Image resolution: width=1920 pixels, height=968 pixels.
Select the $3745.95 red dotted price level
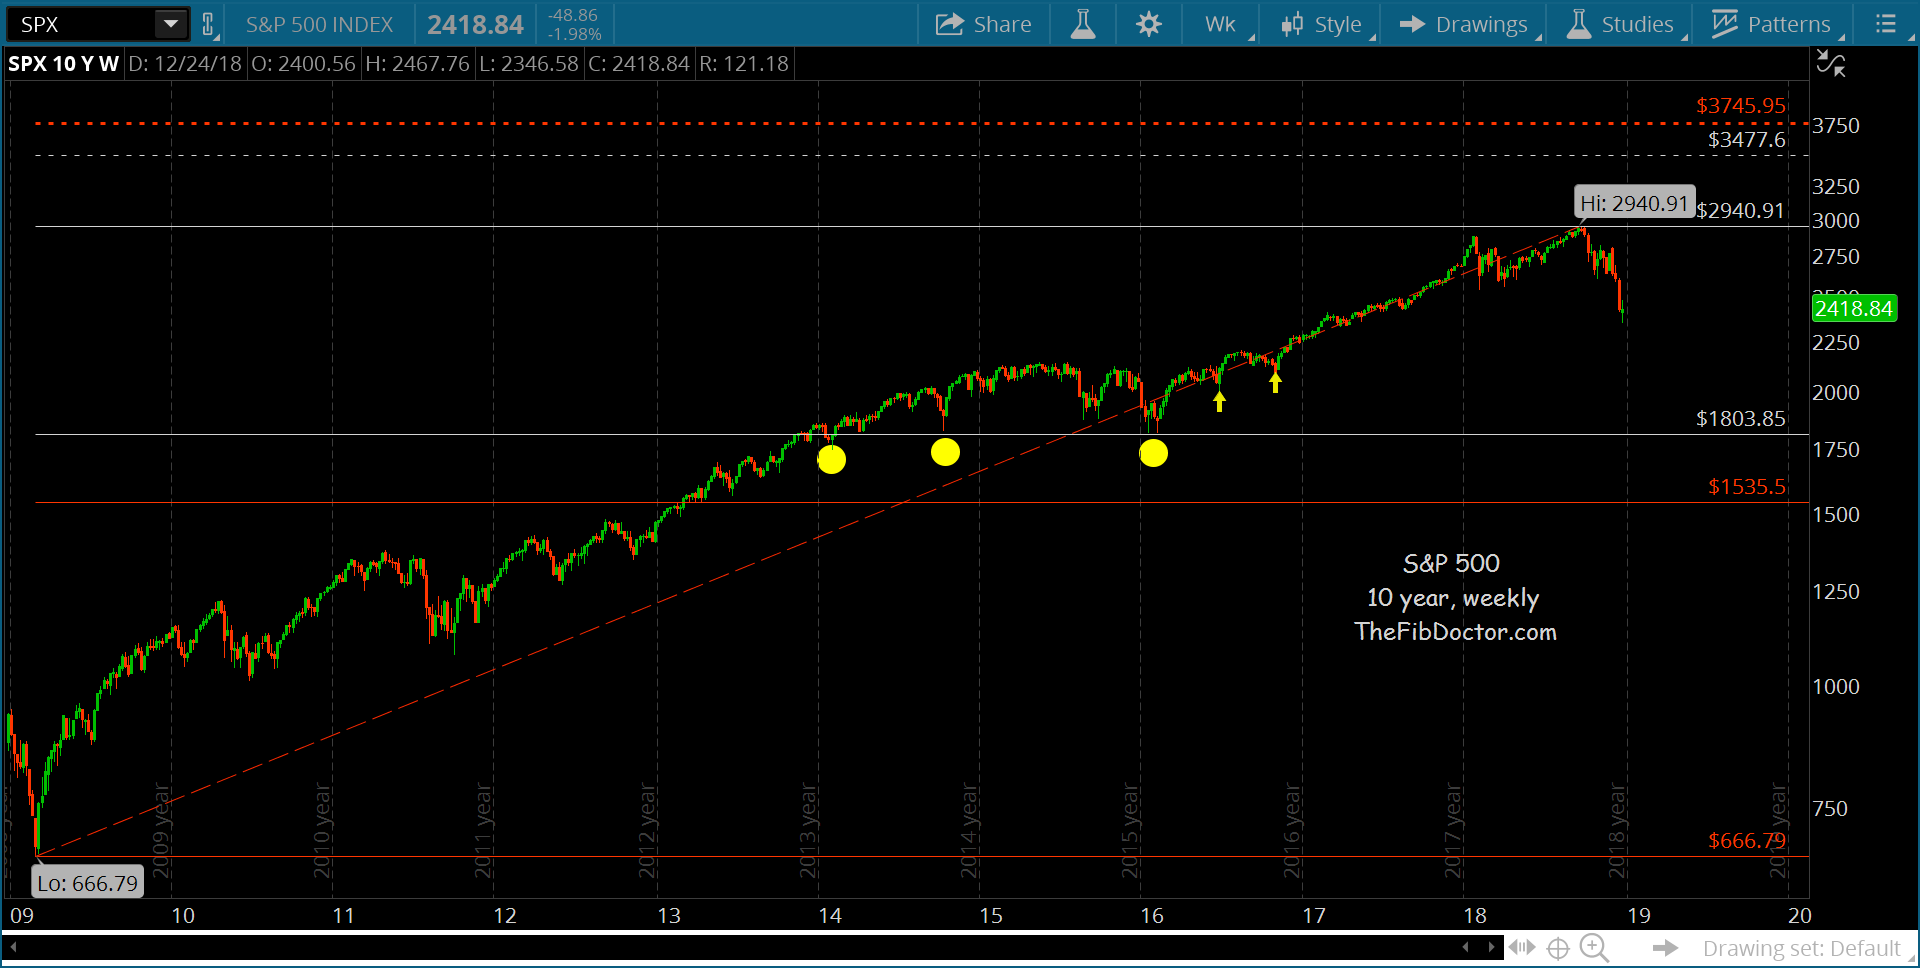click(1741, 105)
